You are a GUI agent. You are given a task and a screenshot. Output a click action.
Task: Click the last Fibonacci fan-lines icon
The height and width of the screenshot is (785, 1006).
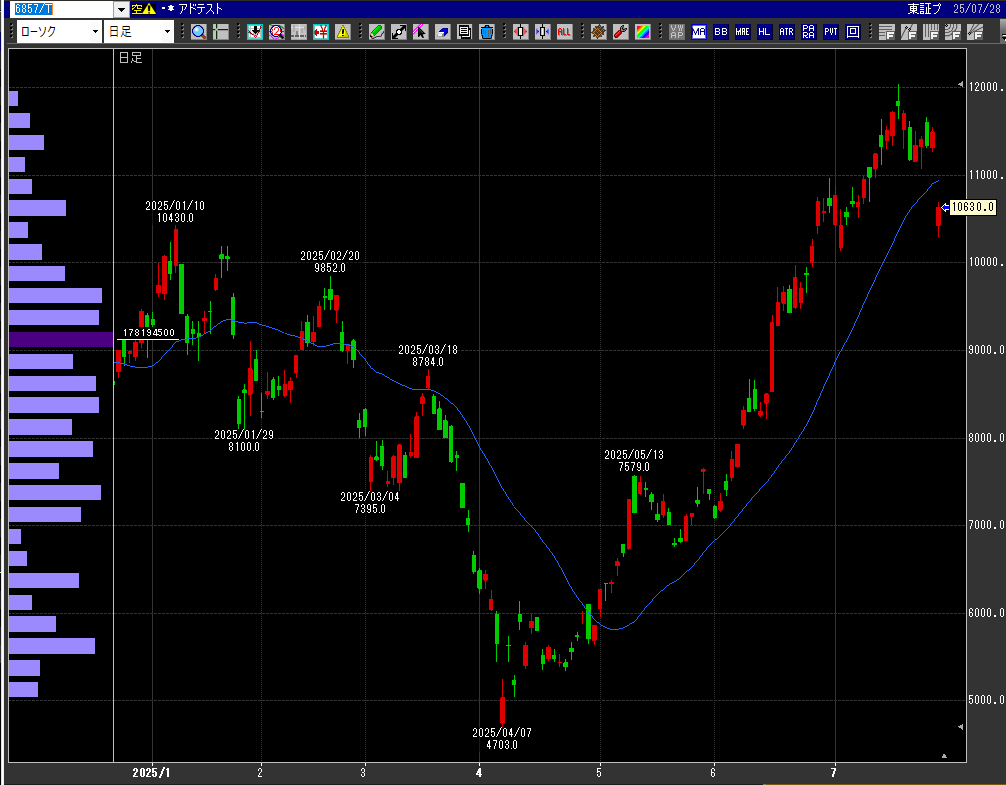point(975,31)
